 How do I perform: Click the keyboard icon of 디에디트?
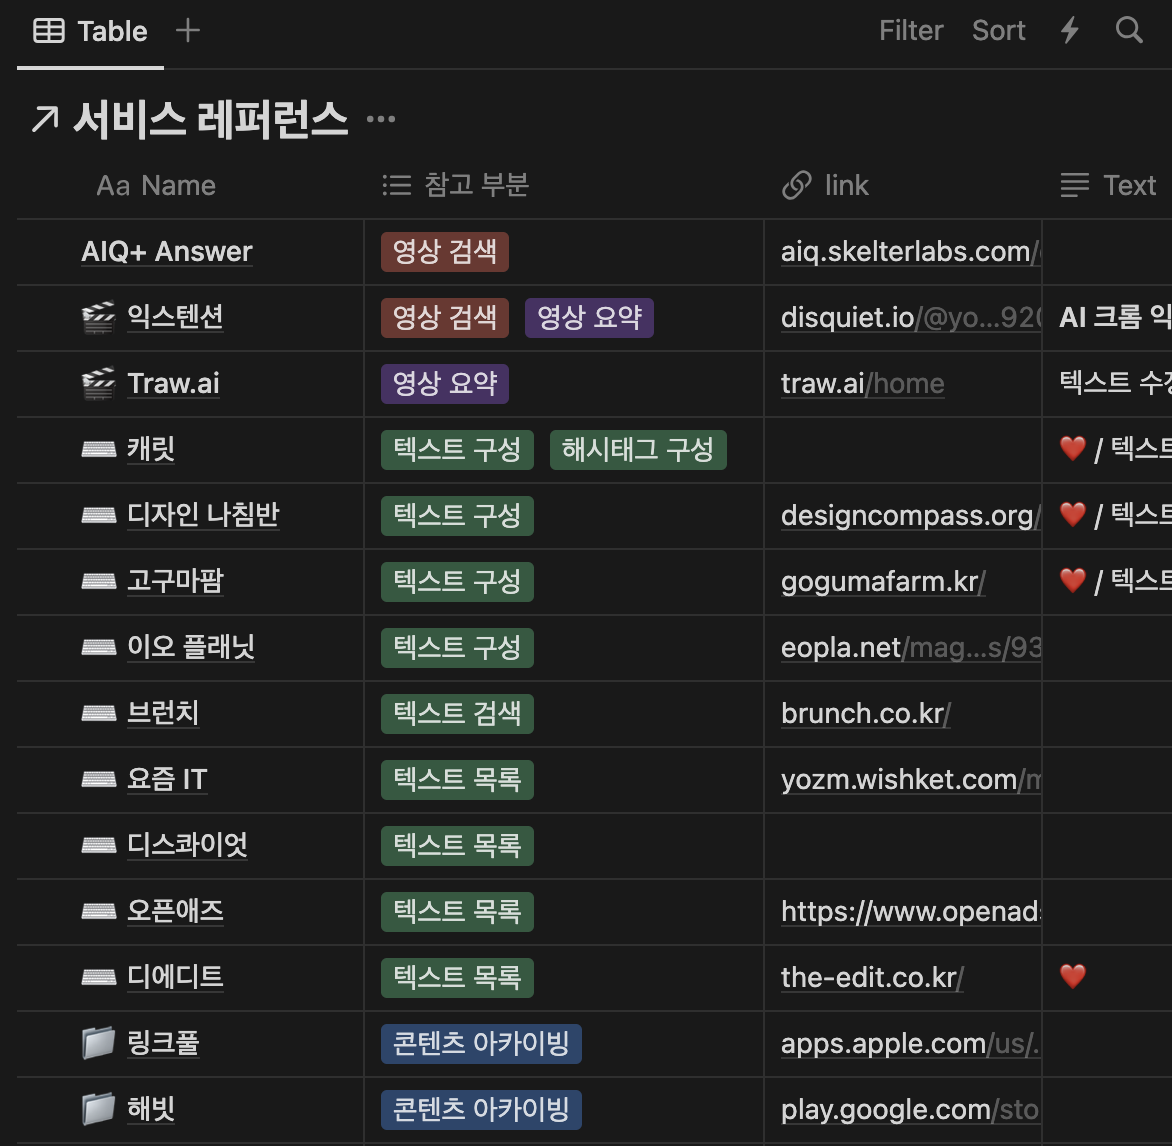tap(99, 976)
